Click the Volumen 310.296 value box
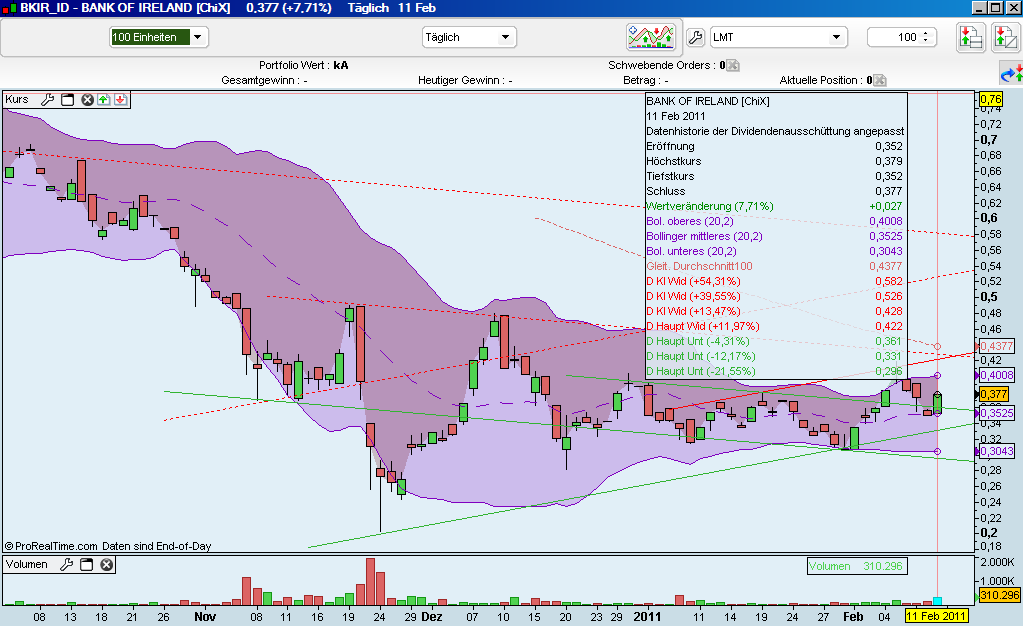 click(857, 567)
